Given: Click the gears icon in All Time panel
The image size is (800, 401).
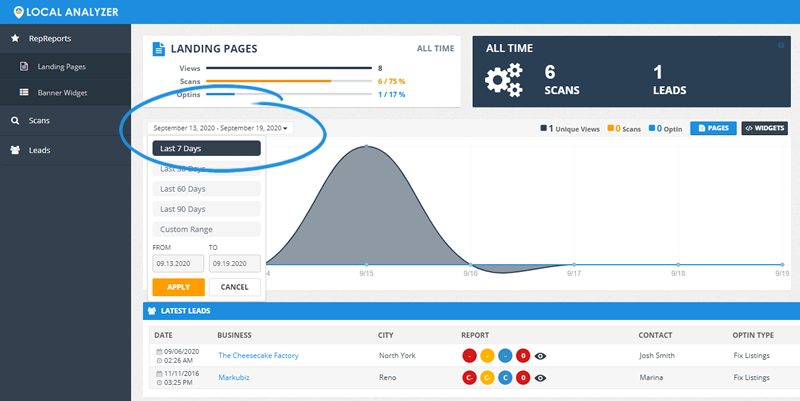Looking at the screenshot, I should [x=504, y=81].
